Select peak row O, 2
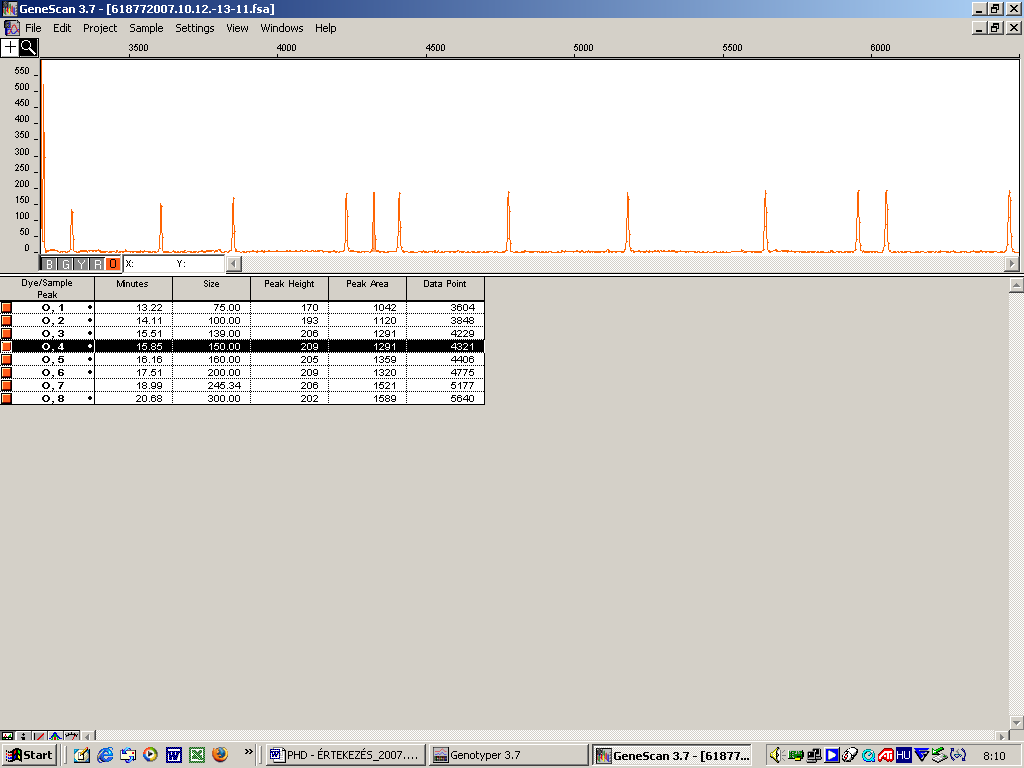The width and height of the screenshot is (1024, 768). point(242,321)
